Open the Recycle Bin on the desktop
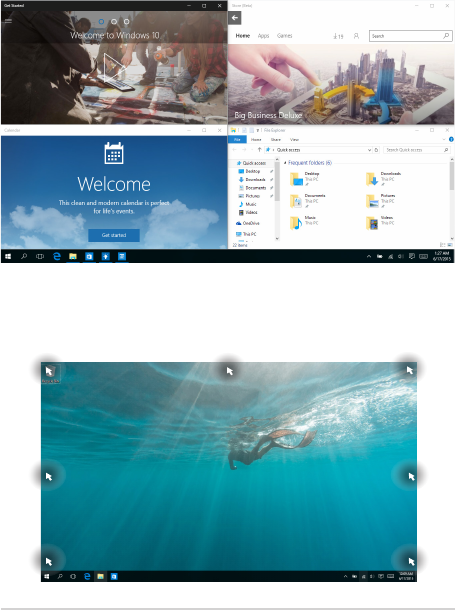 [x=51, y=374]
